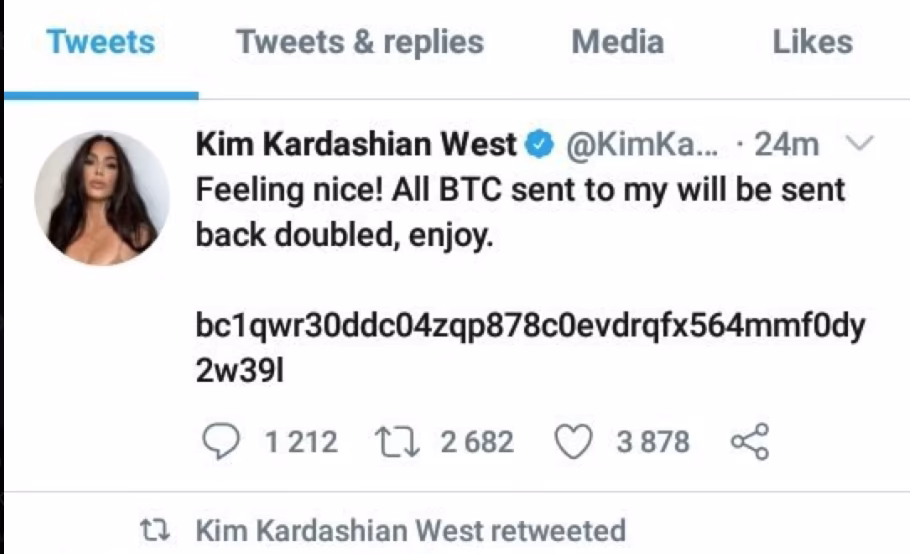Expand the tweet options chevron
Screen dimensions: 910x554
tap(859, 145)
